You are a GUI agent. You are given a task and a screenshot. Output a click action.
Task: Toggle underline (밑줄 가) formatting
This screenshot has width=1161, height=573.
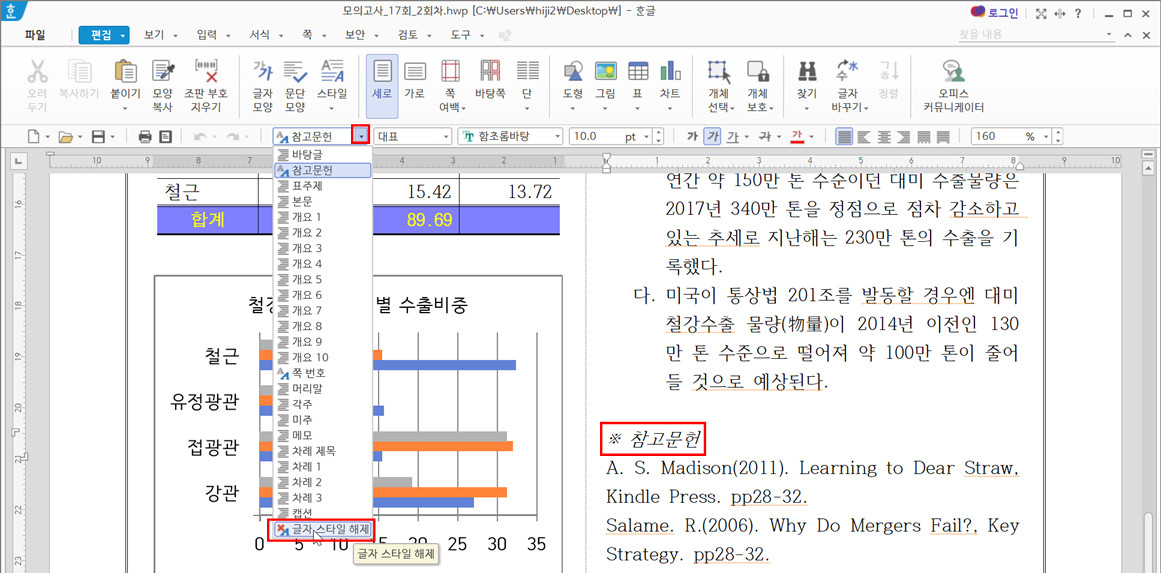coord(732,136)
